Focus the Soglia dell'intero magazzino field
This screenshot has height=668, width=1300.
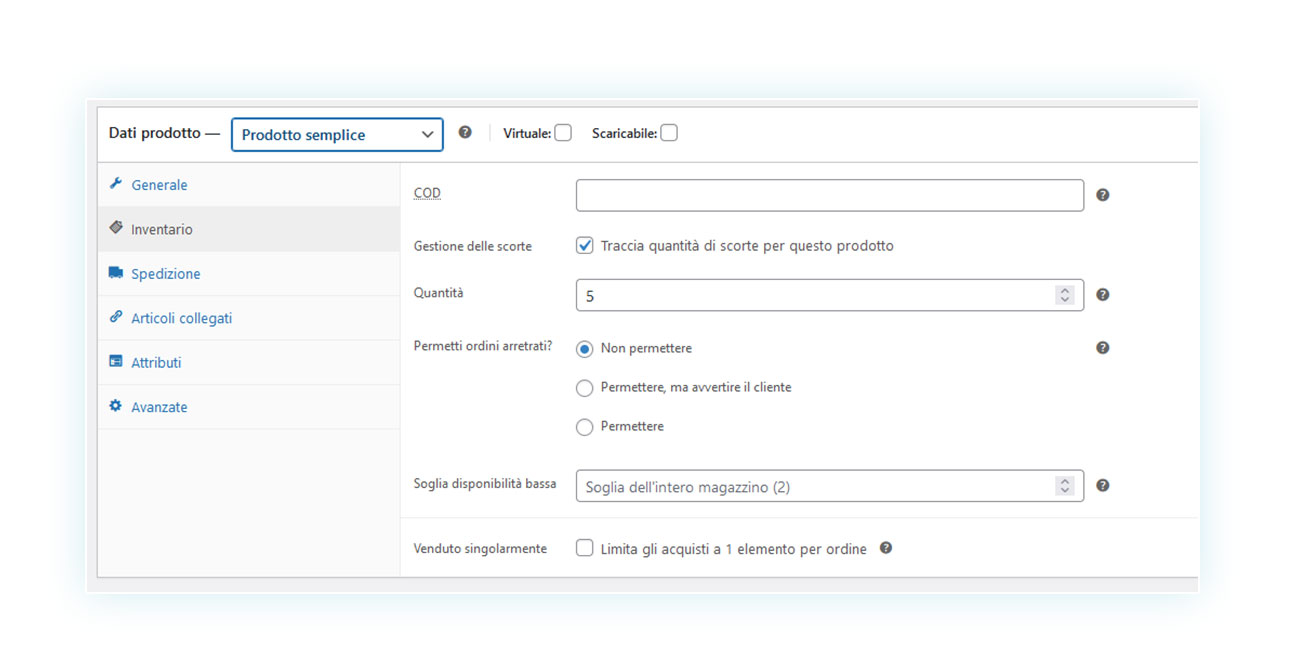pos(830,486)
